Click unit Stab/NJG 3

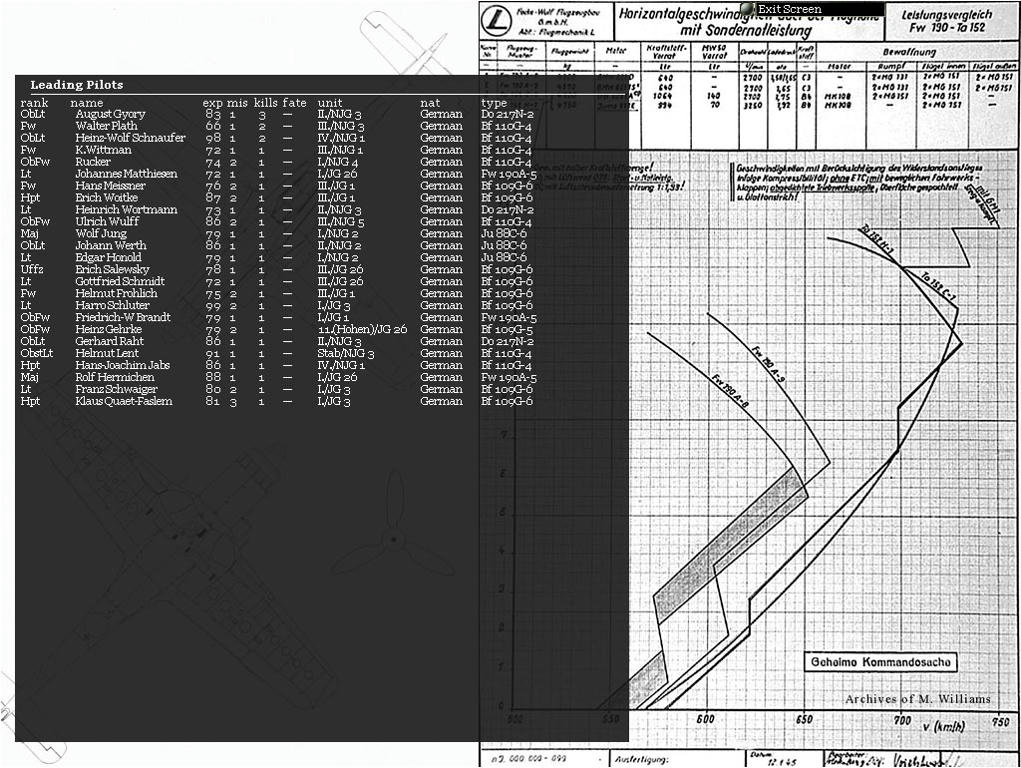point(346,353)
